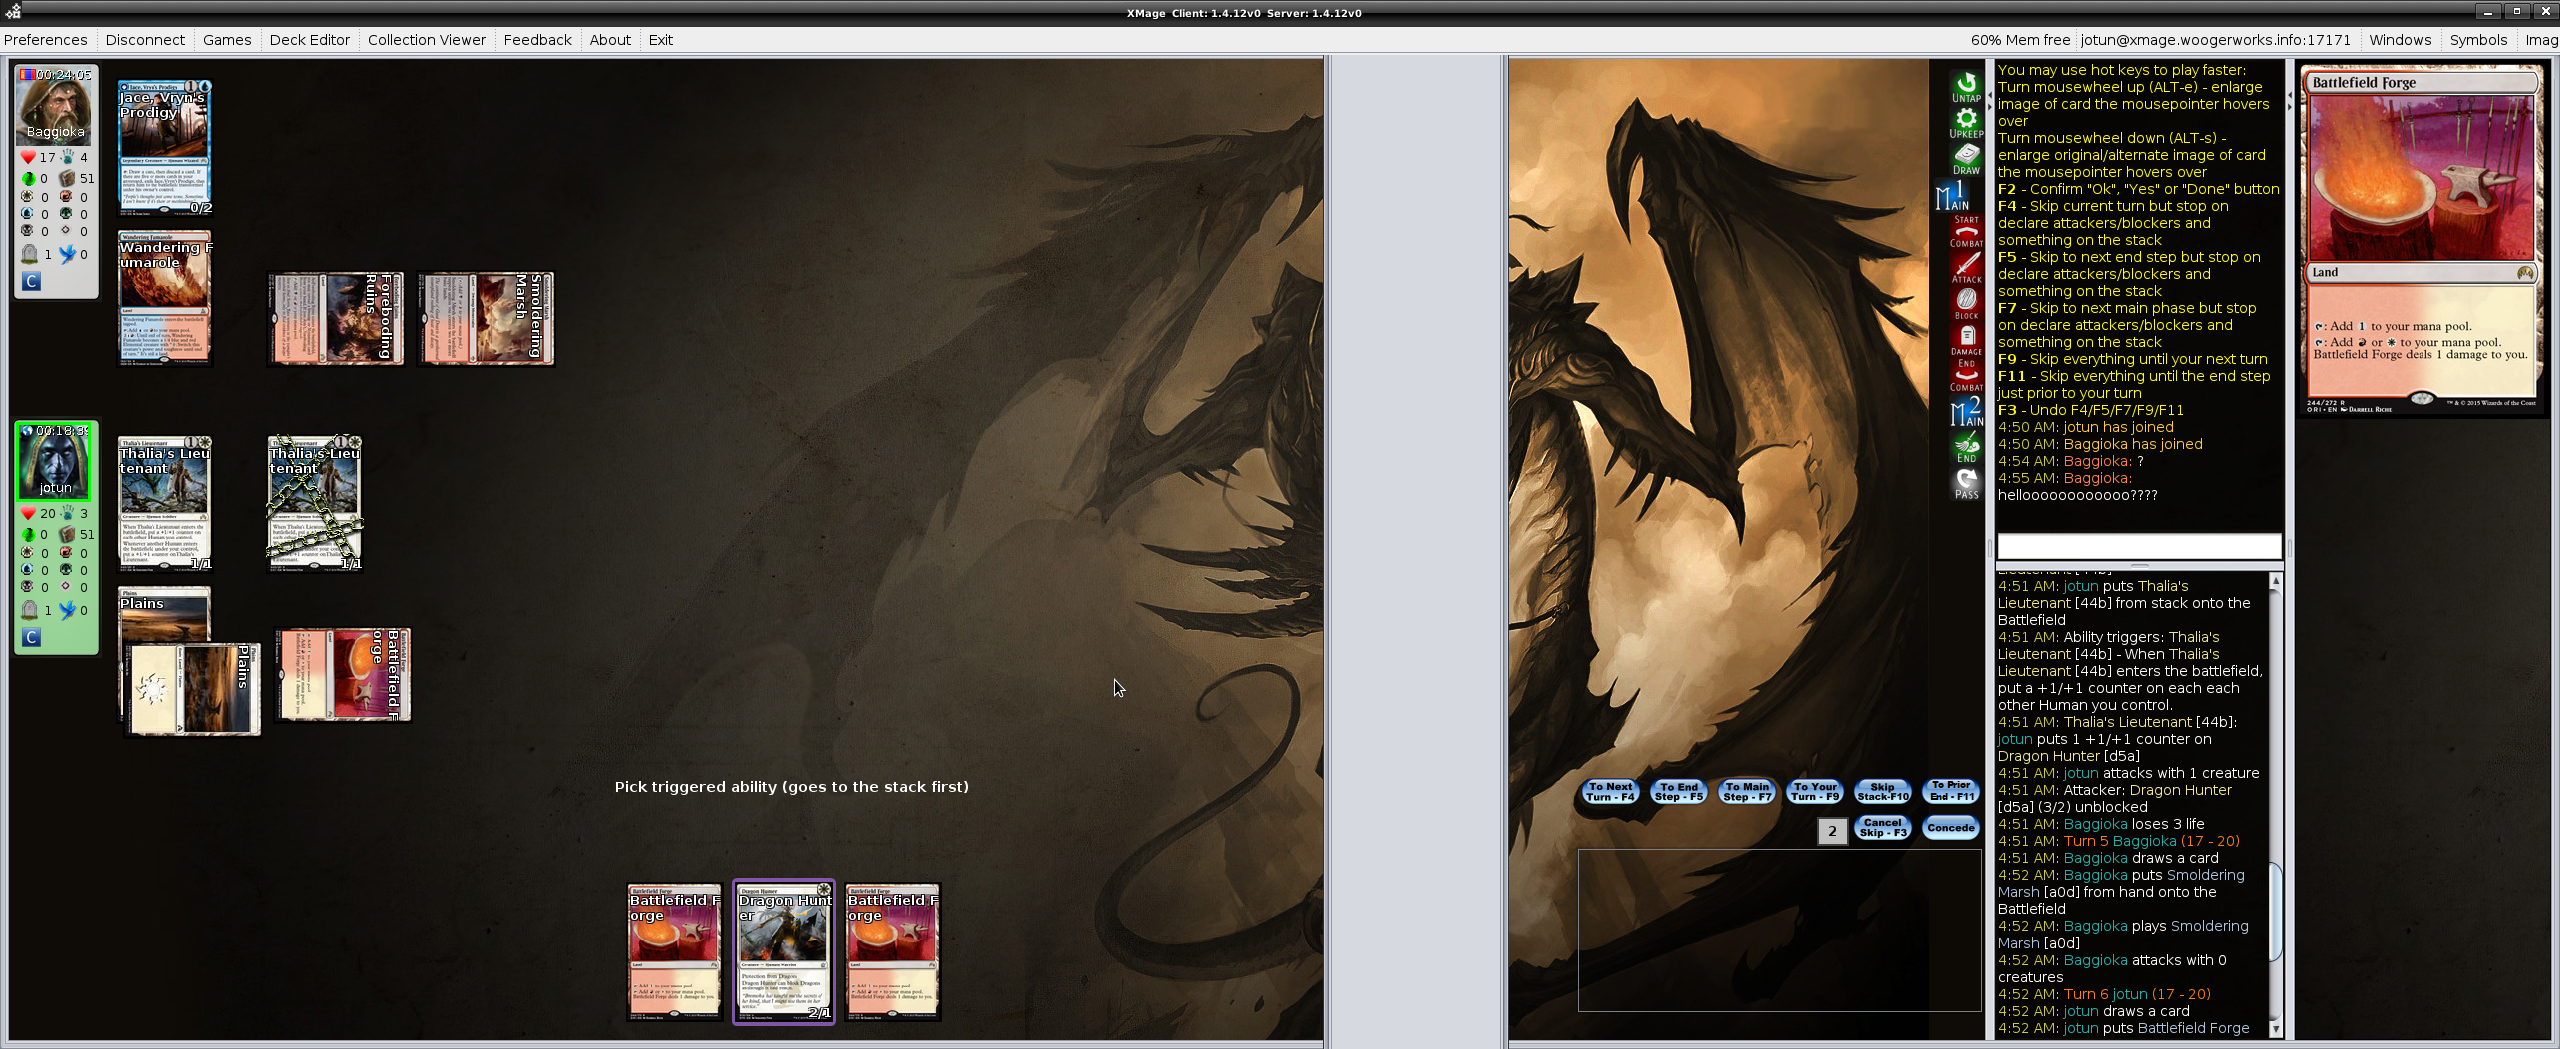Open Baggioka's graveyard tombstone icon

pyautogui.click(x=30, y=254)
